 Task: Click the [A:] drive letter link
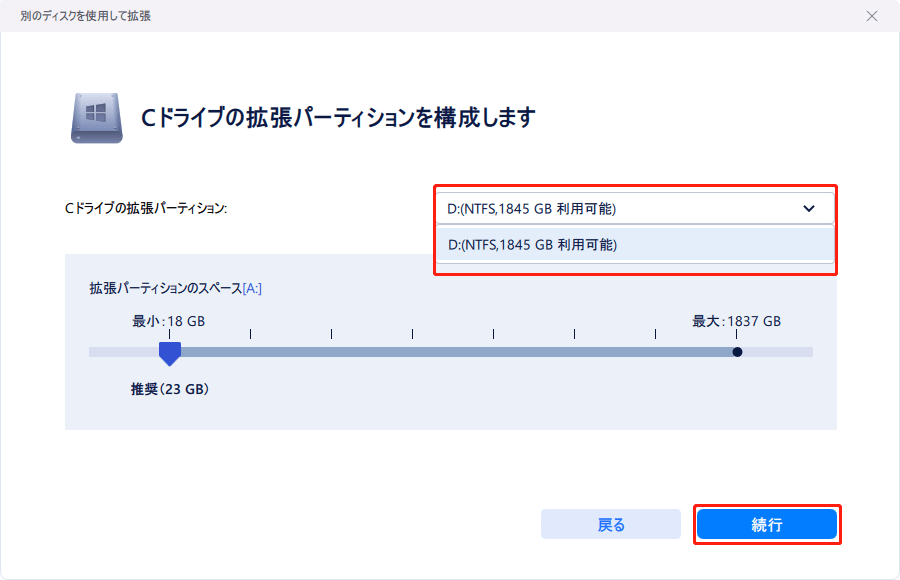(x=252, y=288)
